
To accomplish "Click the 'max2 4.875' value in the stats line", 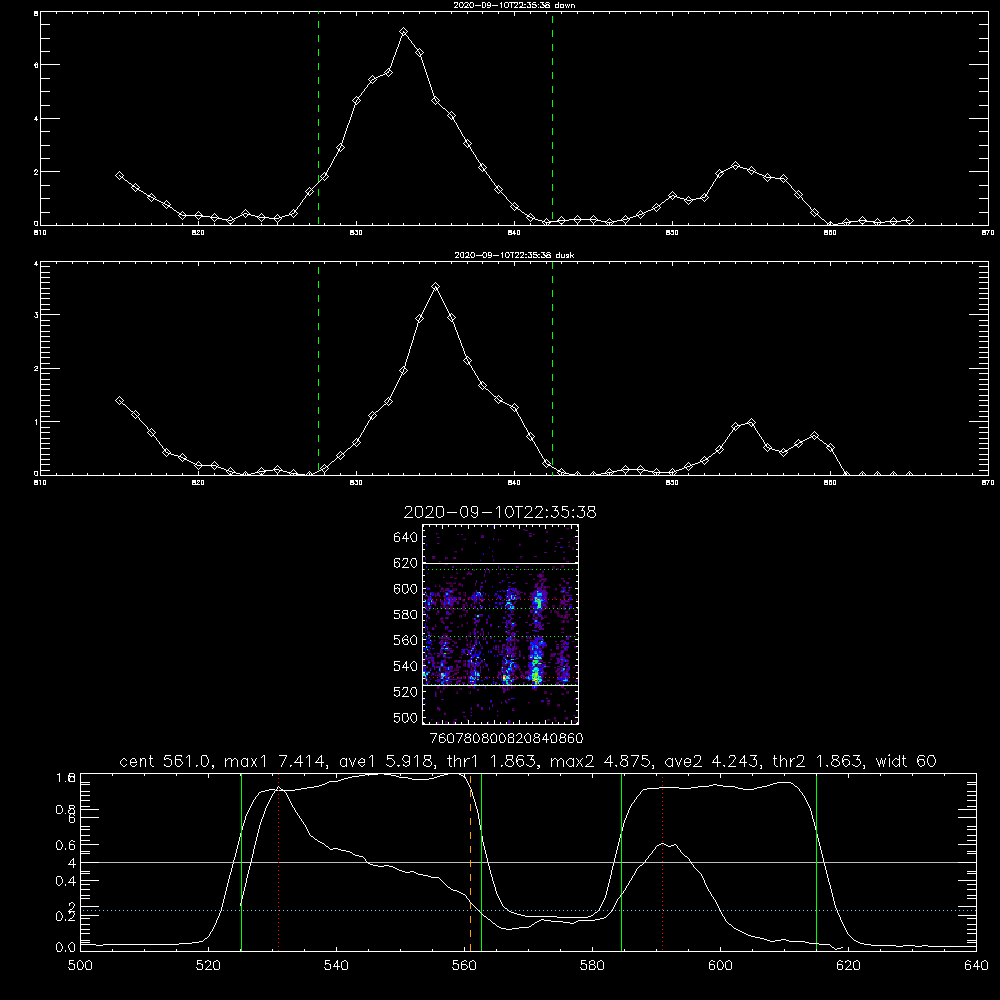I will pos(599,761).
